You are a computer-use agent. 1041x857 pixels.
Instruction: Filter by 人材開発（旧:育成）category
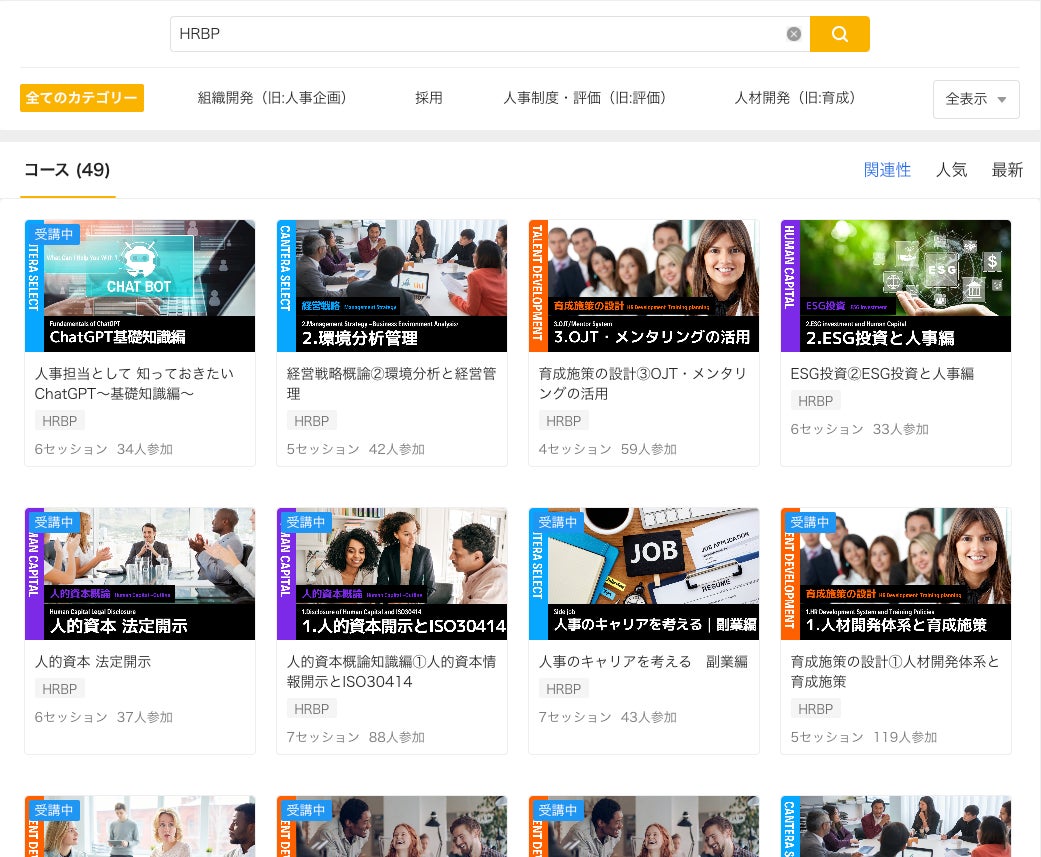click(795, 98)
